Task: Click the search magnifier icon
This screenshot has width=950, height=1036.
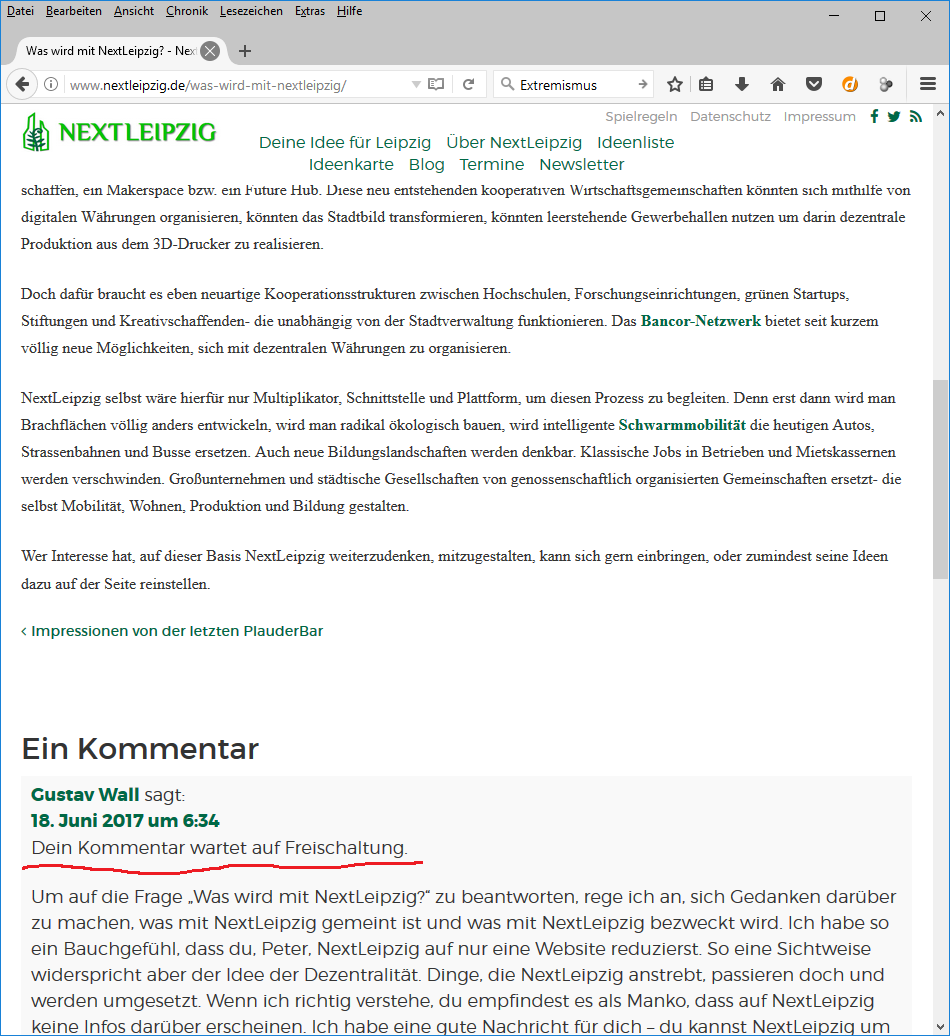Action: click(x=507, y=85)
